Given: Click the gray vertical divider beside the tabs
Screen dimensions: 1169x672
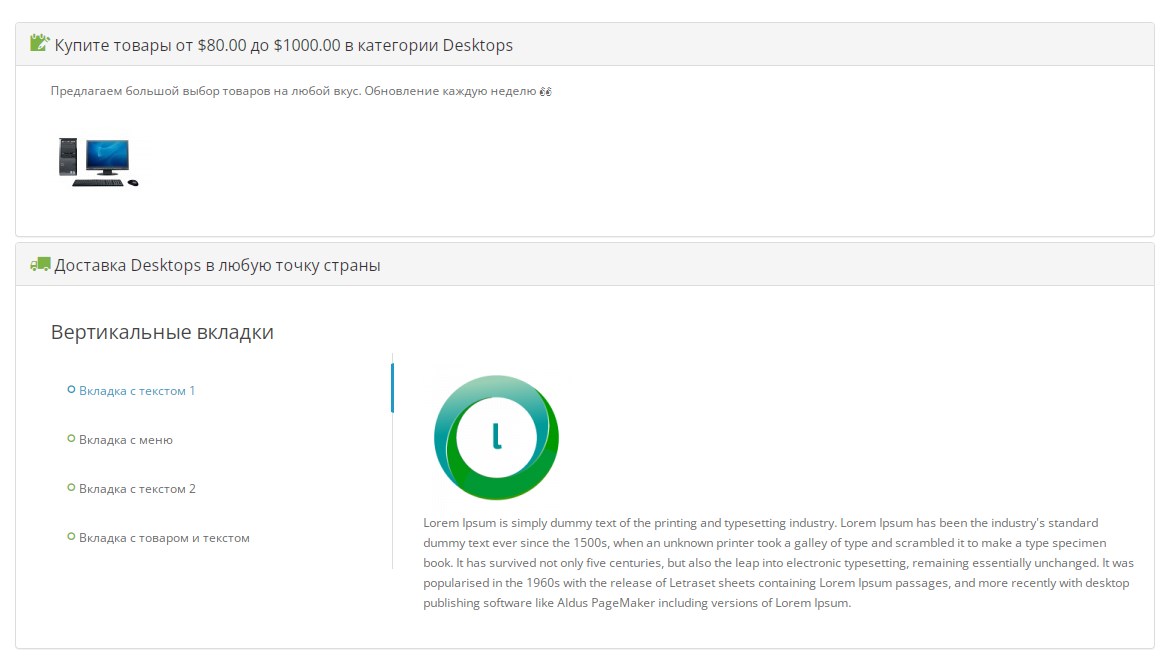Looking at the screenshot, I should 393,500.
